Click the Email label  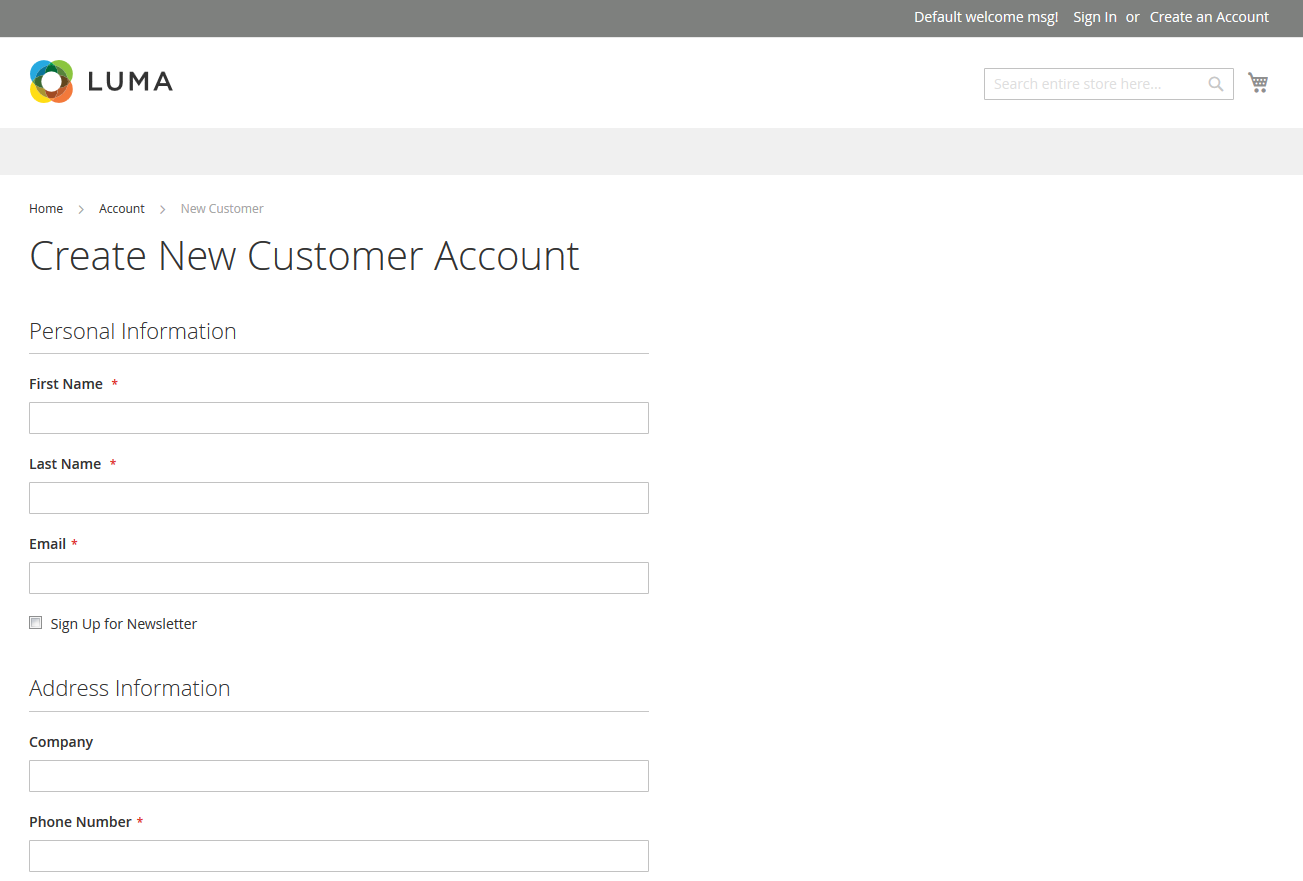[x=47, y=544]
